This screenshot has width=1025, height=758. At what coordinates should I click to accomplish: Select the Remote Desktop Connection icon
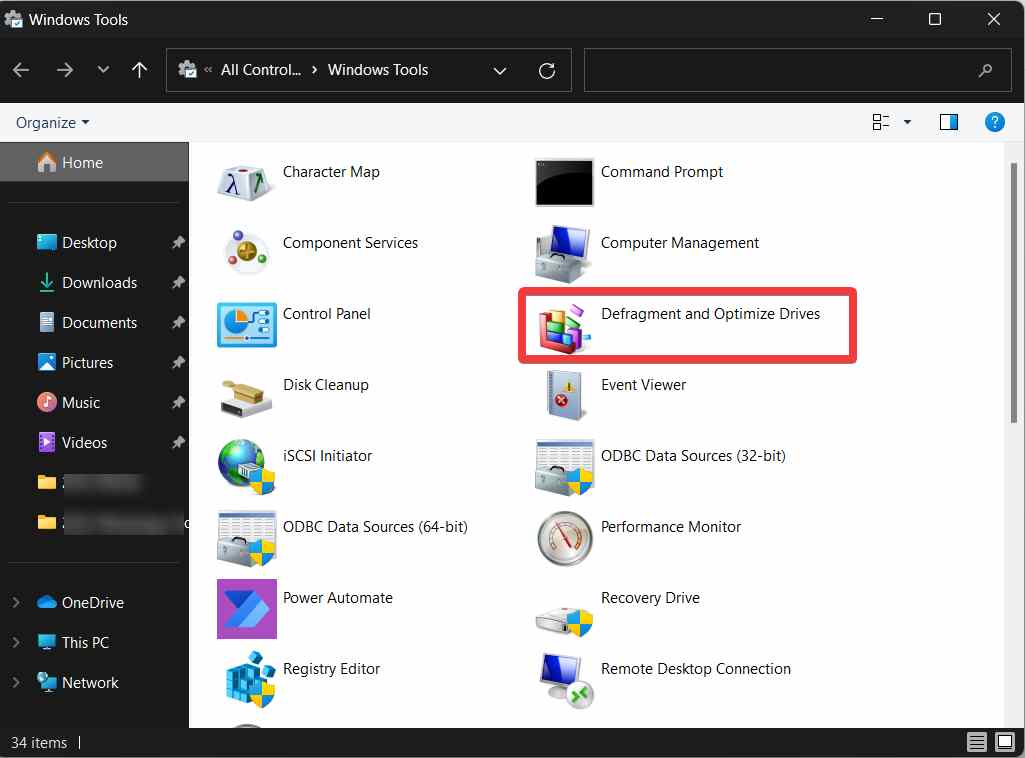[565, 680]
